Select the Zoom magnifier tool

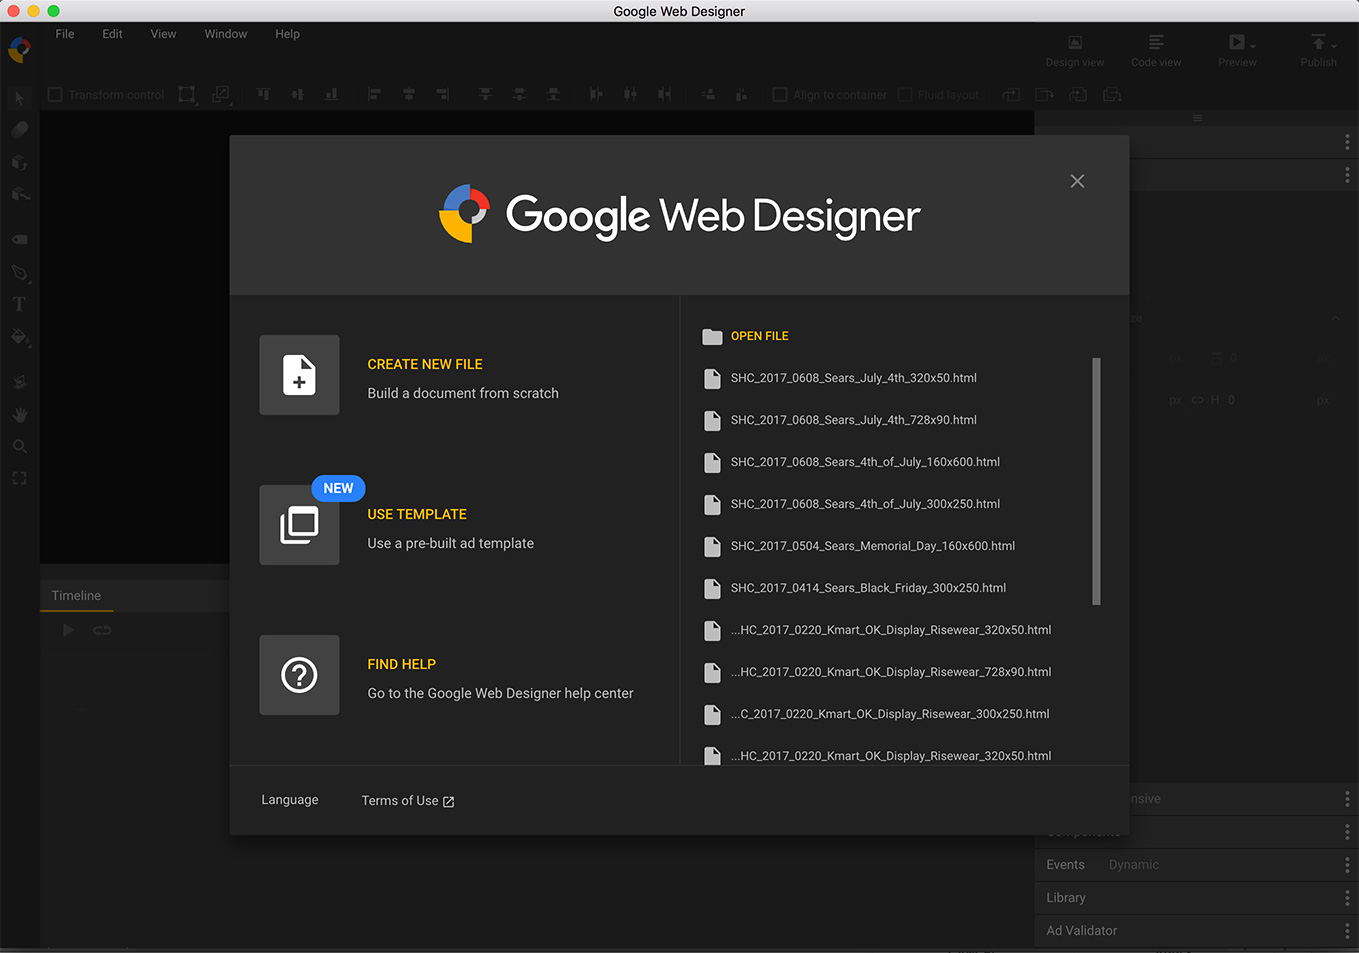(x=19, y=446)
